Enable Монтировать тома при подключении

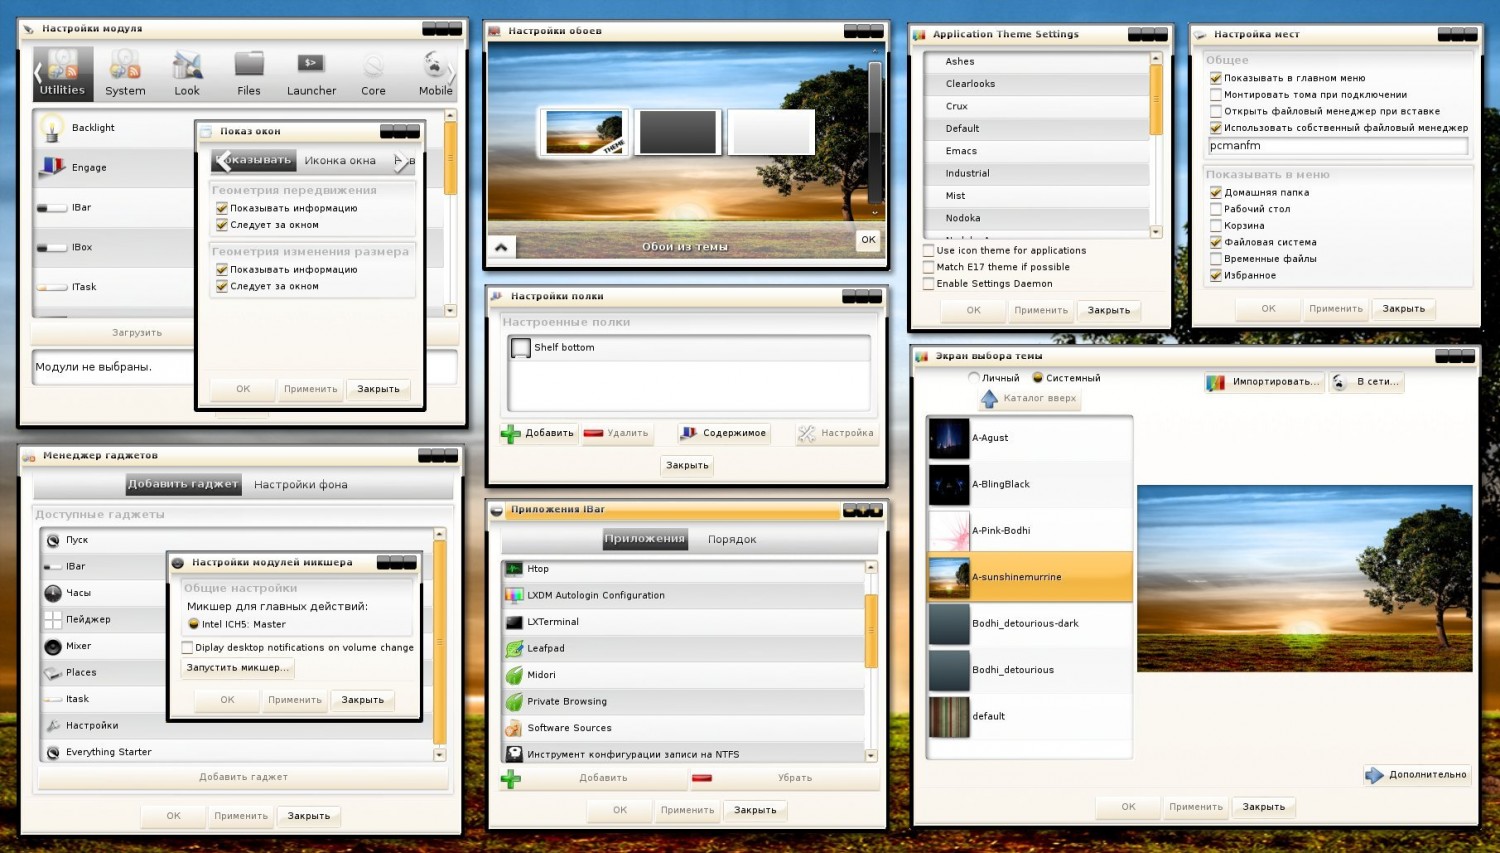1216,95
